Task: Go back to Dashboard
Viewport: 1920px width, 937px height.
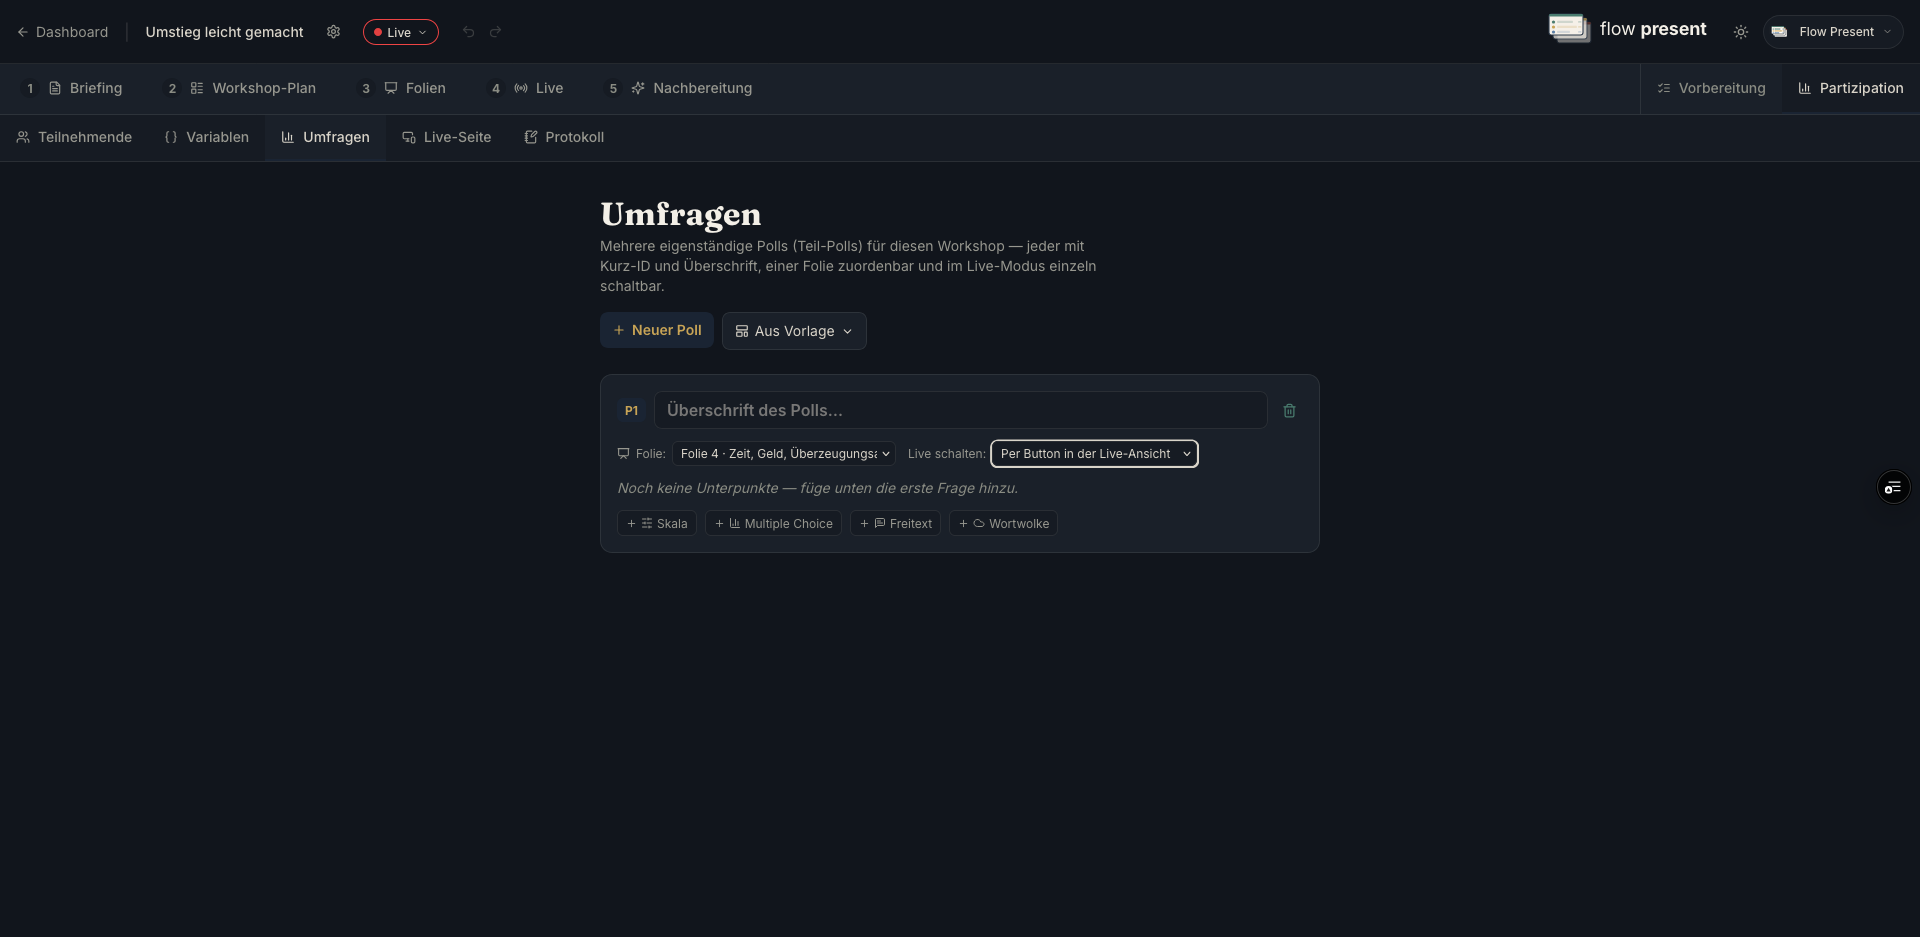Action: tap(62, 32)
